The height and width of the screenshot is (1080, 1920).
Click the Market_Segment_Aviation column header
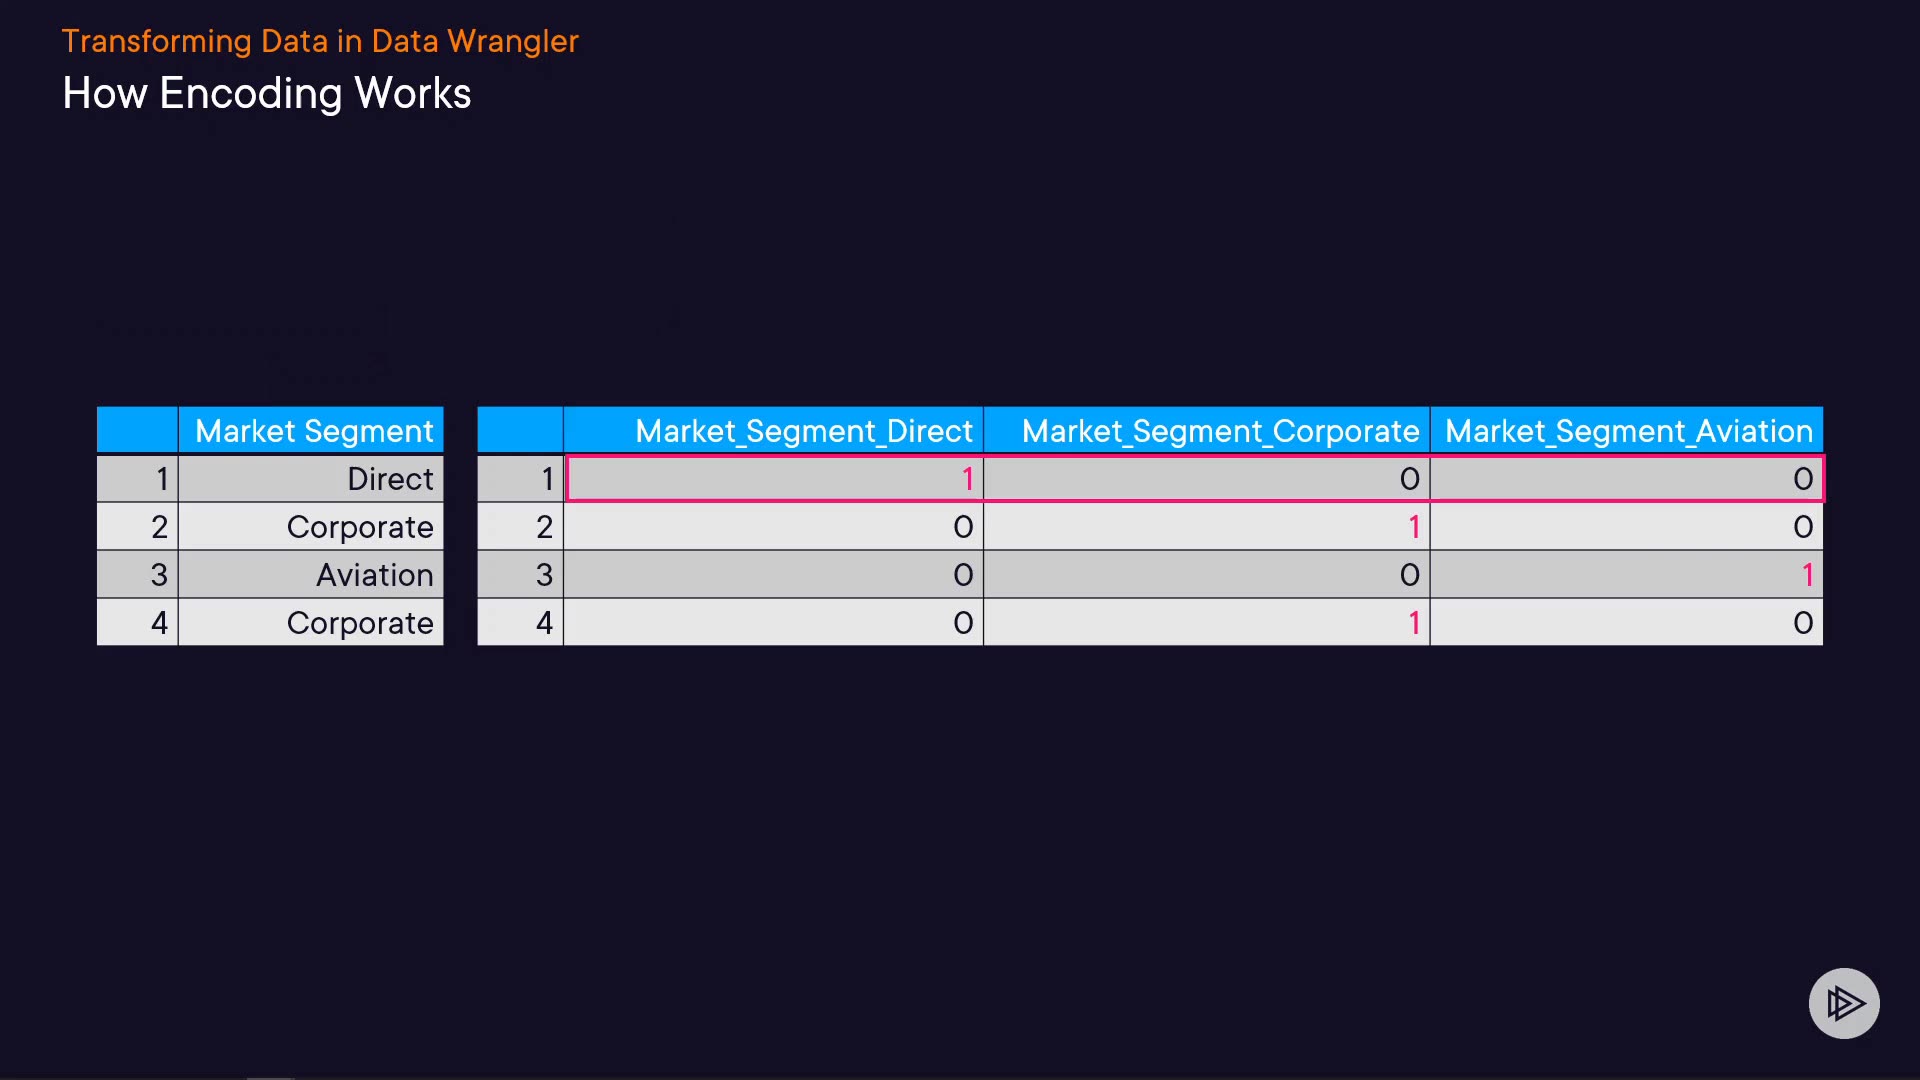pyautogui.click(x=1628, y=431)
